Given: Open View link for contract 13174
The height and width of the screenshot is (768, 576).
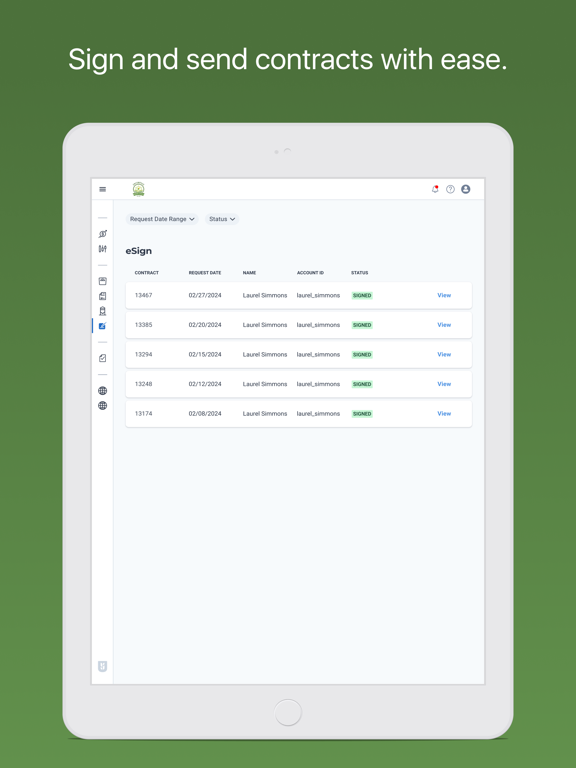Looking at the screenshot, I should (444, 414).
